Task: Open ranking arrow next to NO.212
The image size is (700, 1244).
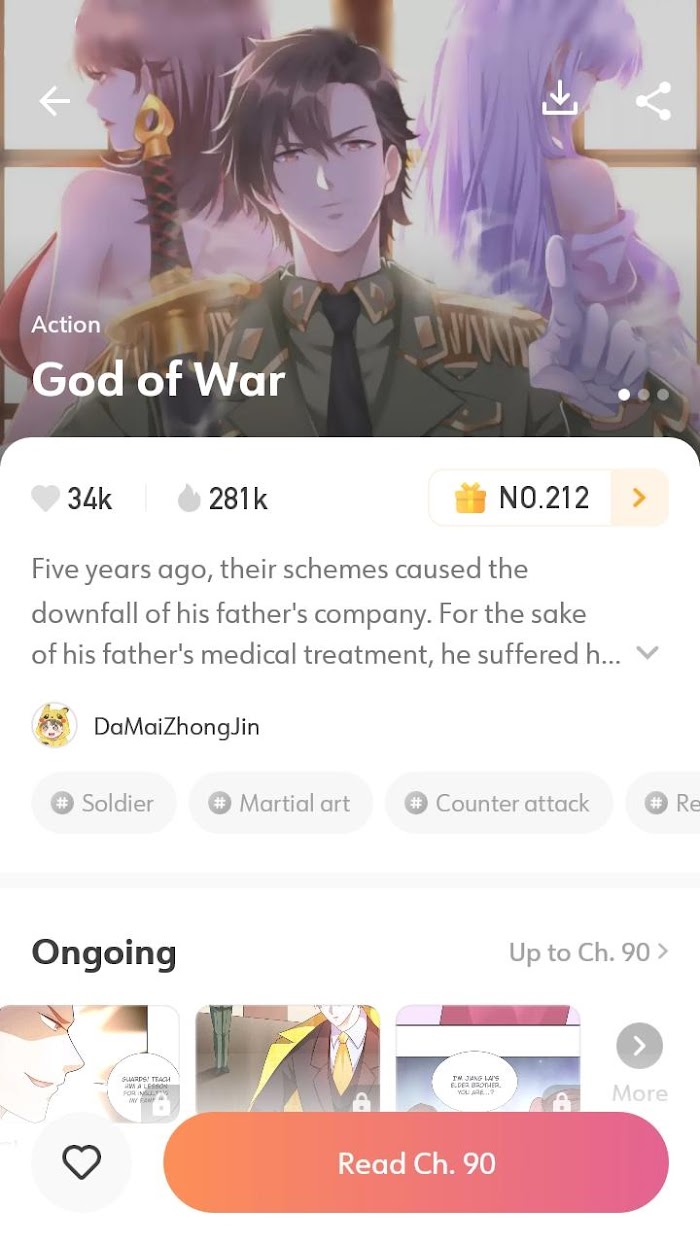Action: click(639, 497)
